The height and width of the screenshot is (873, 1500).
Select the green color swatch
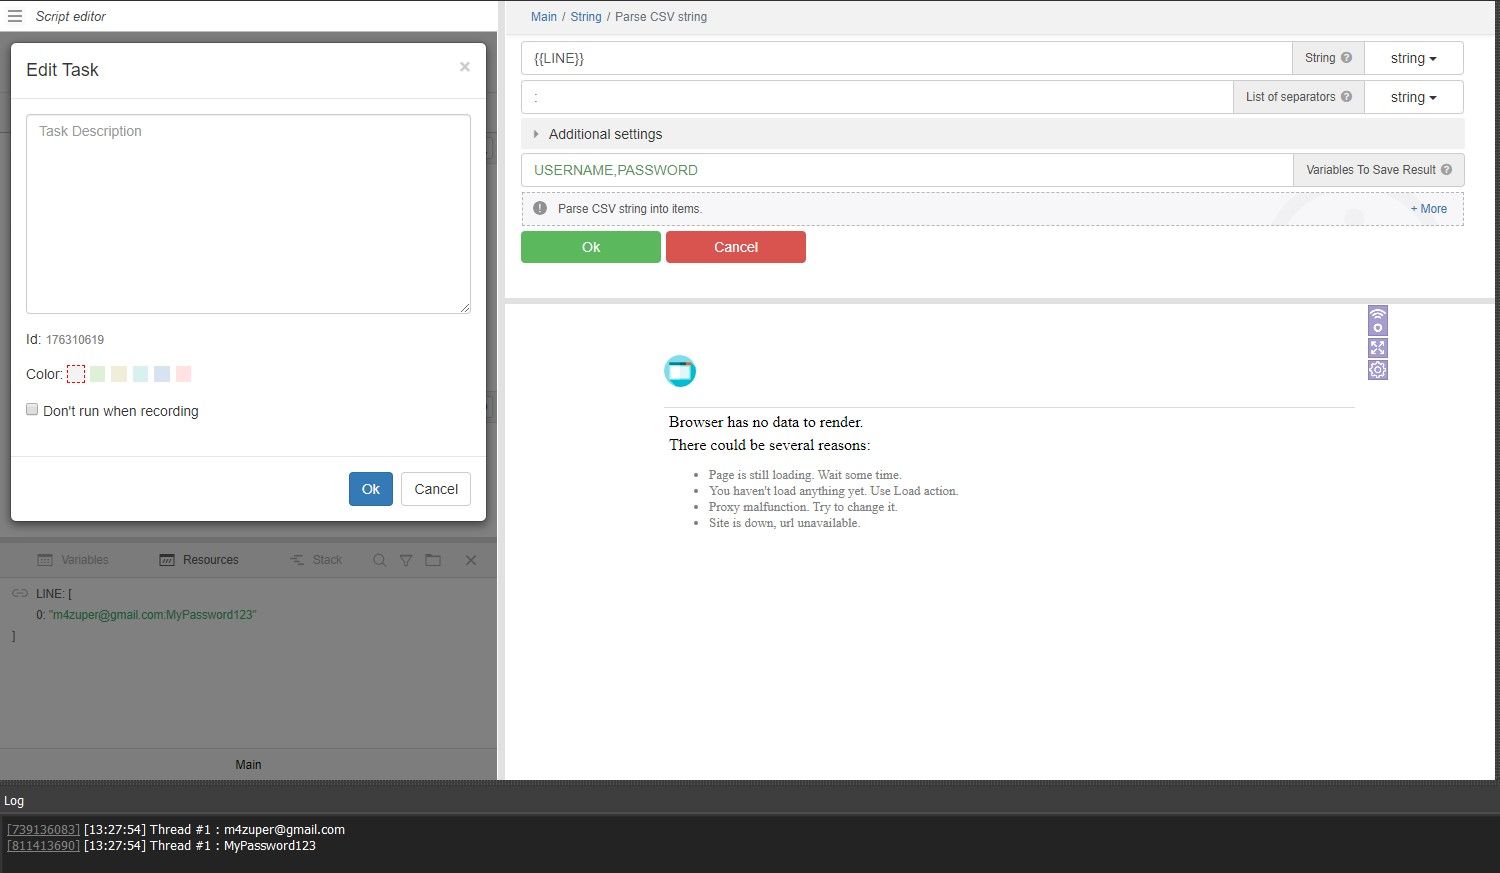[98, 374]
